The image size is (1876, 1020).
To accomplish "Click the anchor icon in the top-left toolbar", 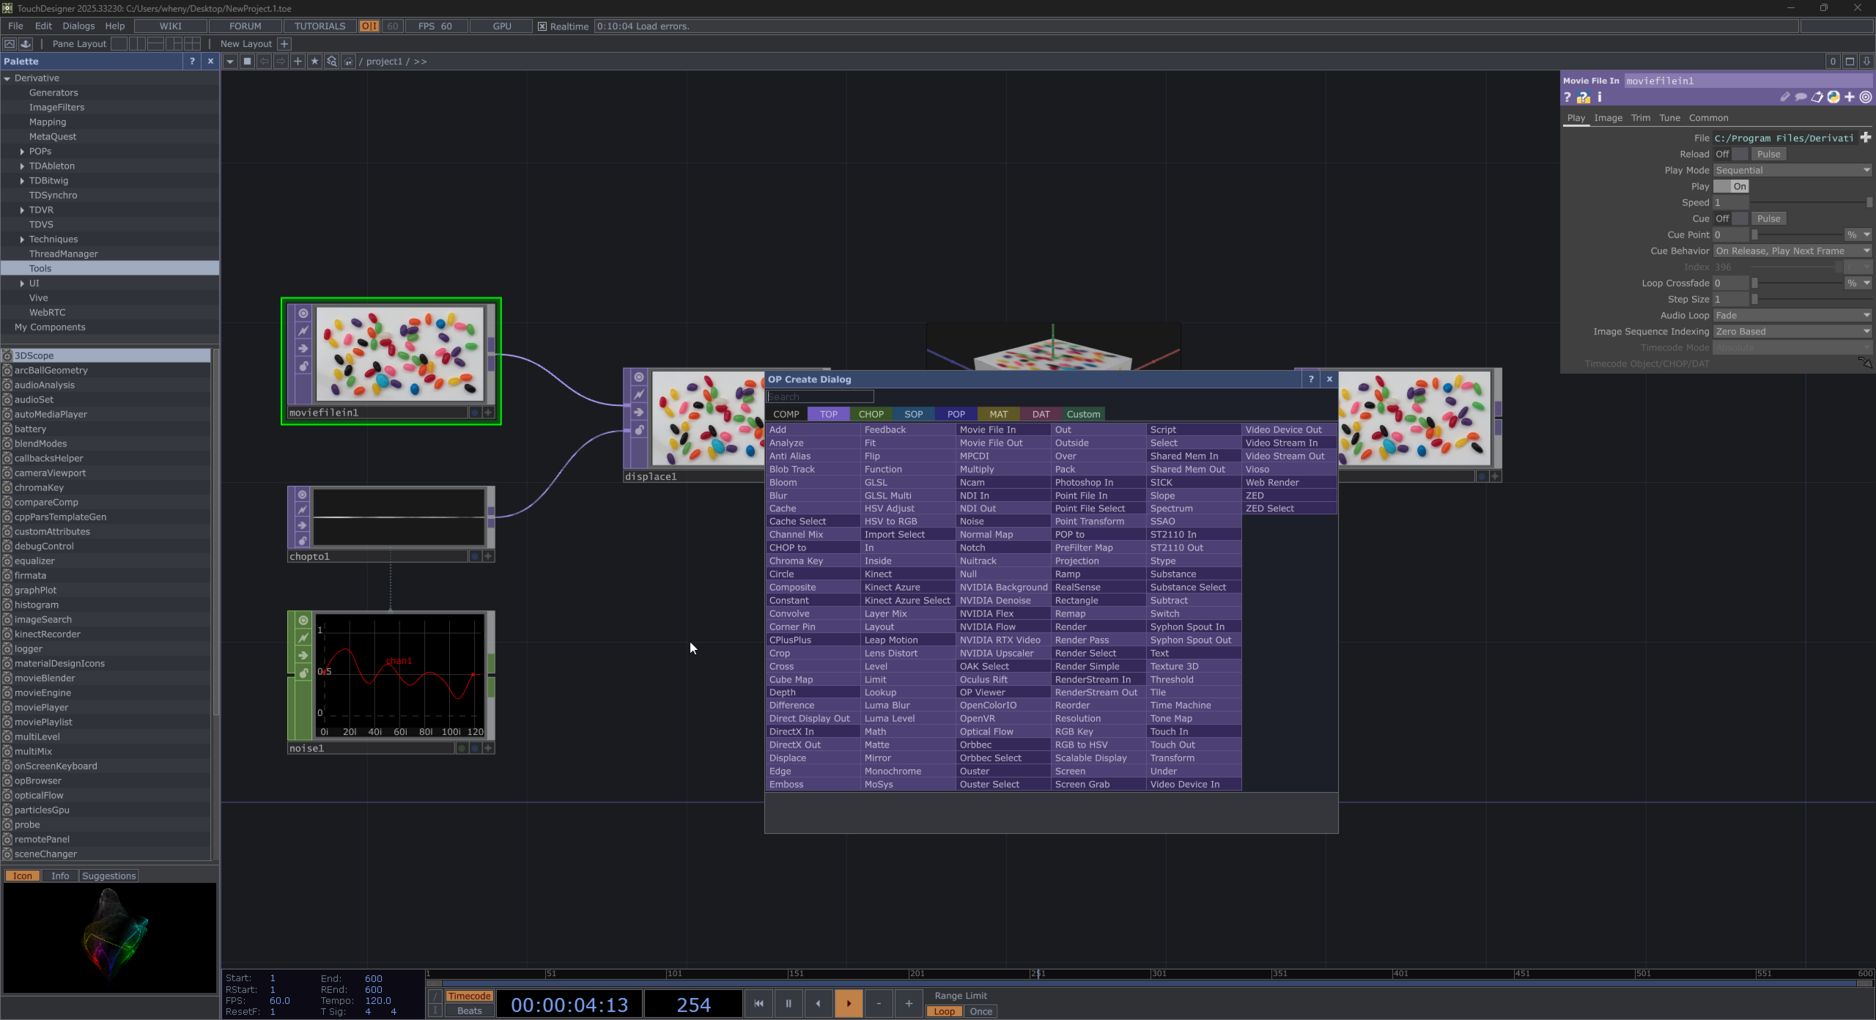I will (x=26, y=44).
